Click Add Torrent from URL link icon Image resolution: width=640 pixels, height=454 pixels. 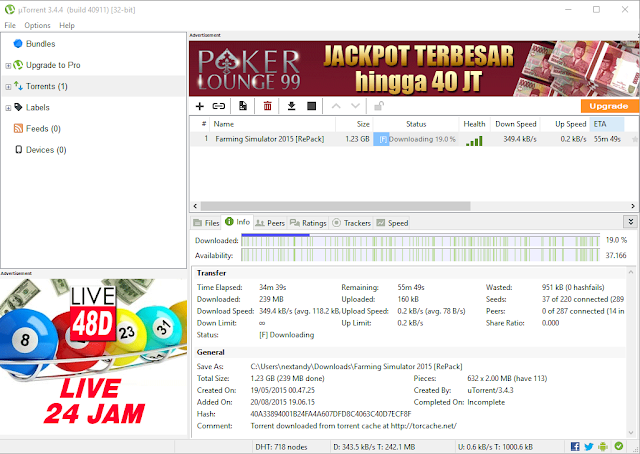click(x=219, y=106)
